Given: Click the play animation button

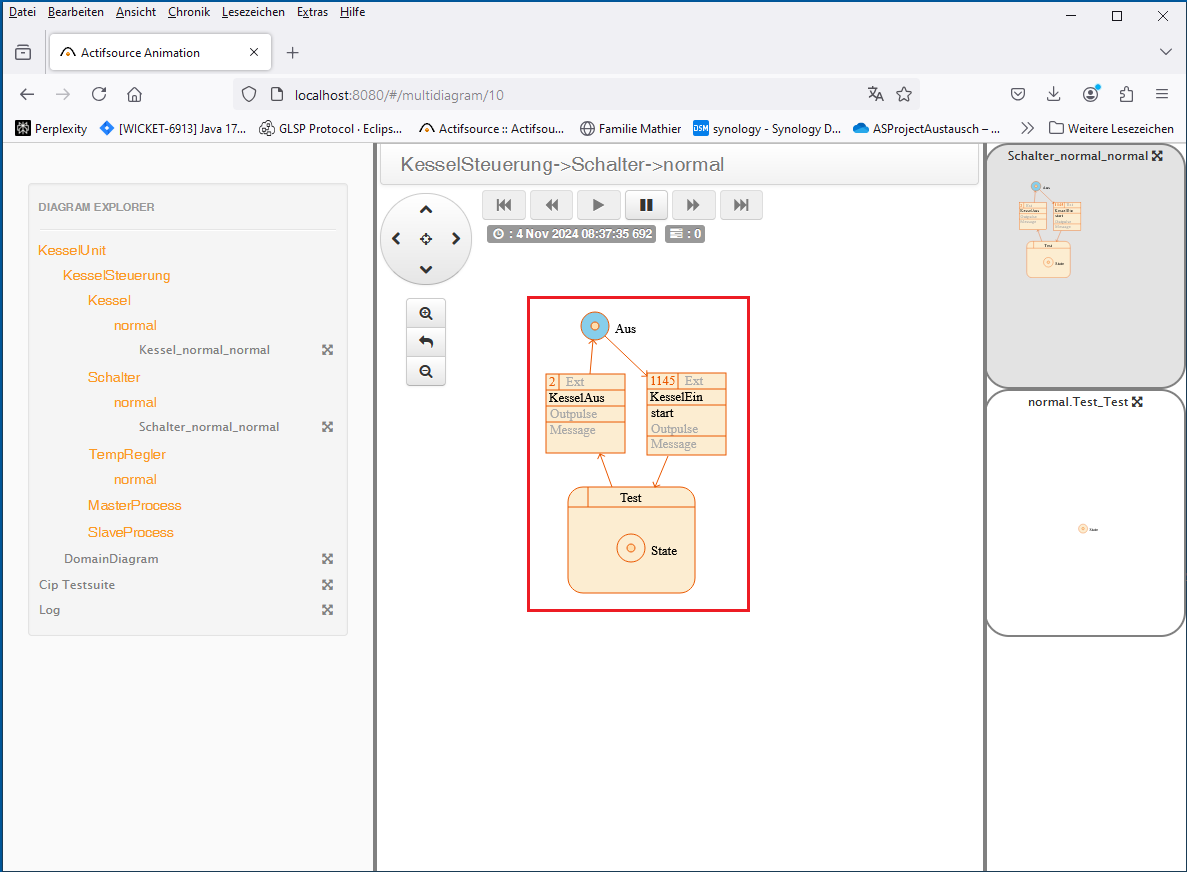Looking at the screenshot, I should point(598,205).
